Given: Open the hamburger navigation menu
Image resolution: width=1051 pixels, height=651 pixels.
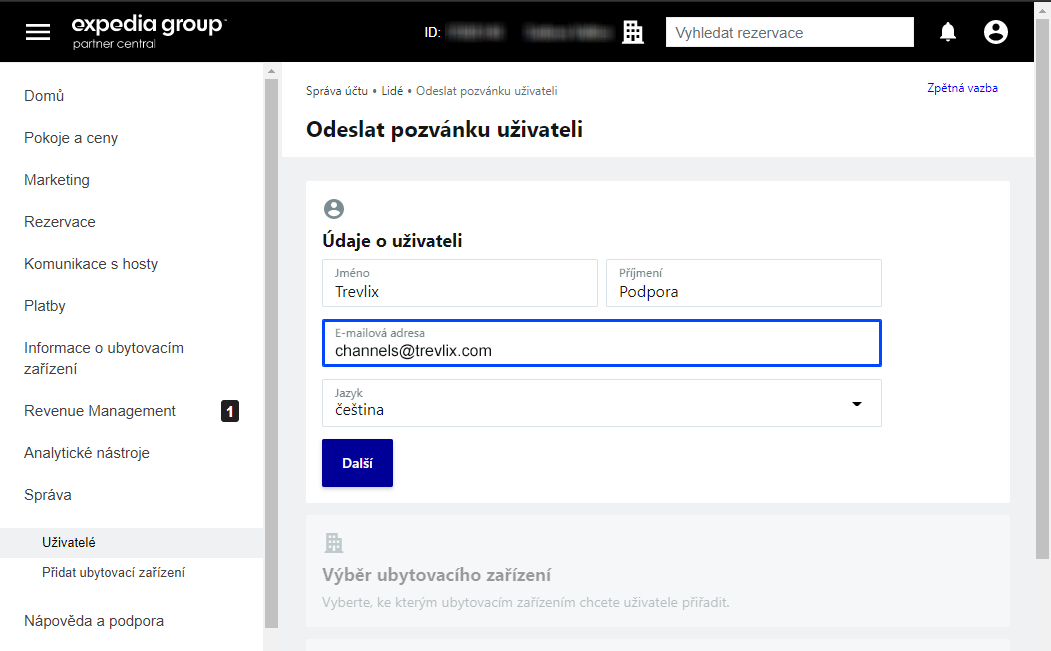Looking at the screenshot, I should [38, 31].
